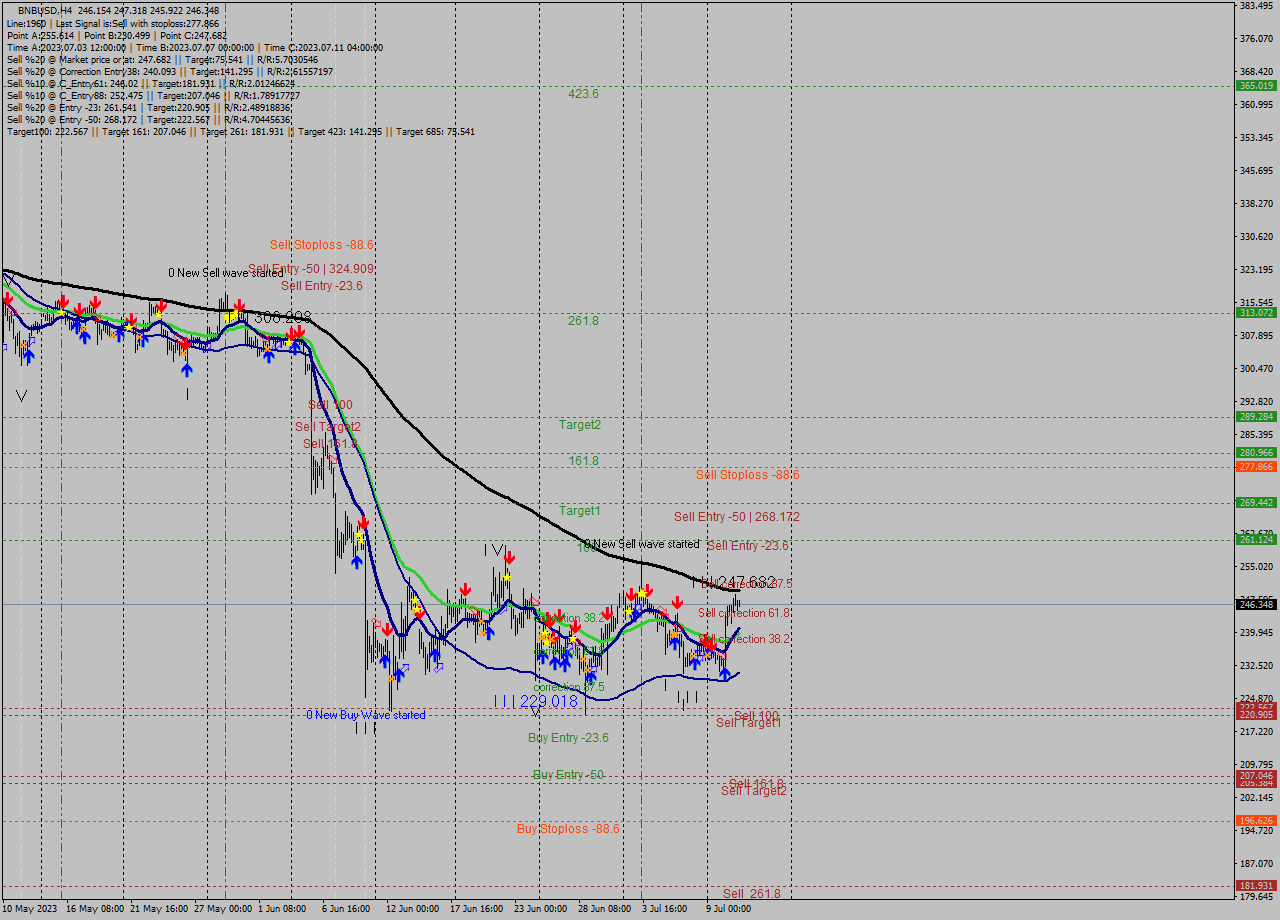This screenshot has height=920, width=1280.
Task: Click the current price tag 246.348 on the axis
Action: (1253, 604)
